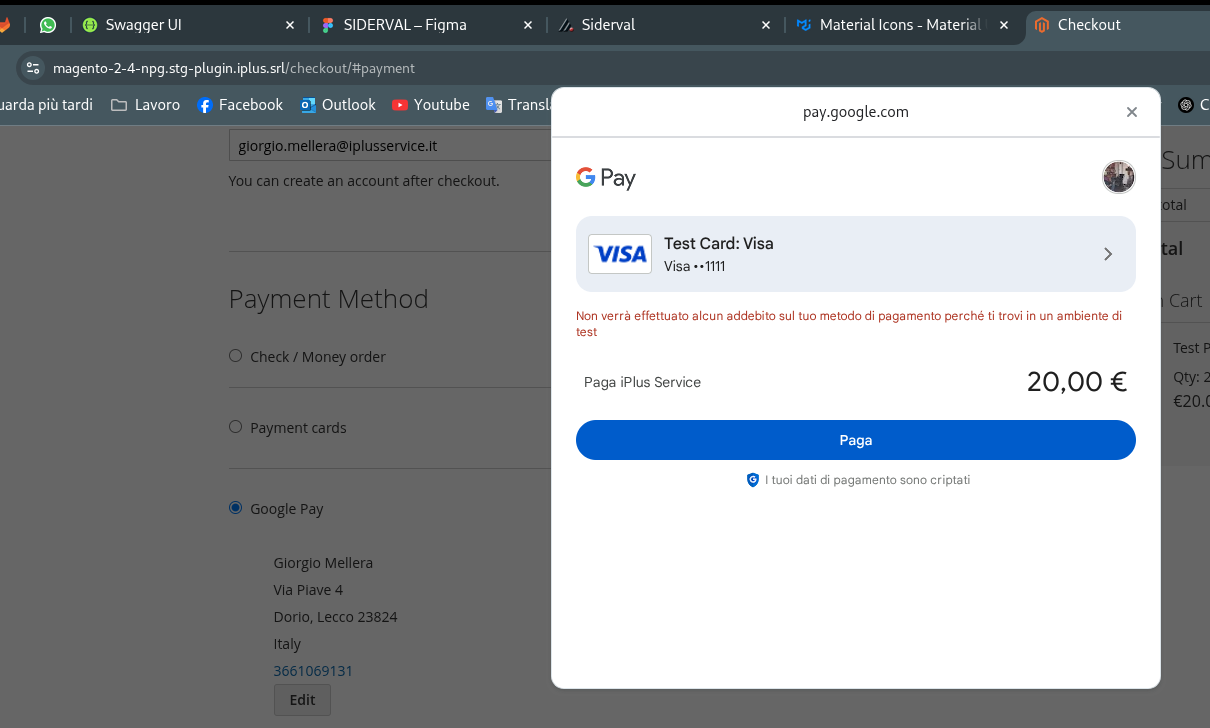Switch to the SIDERVAL – Figma tab

(x=418, y=25)
